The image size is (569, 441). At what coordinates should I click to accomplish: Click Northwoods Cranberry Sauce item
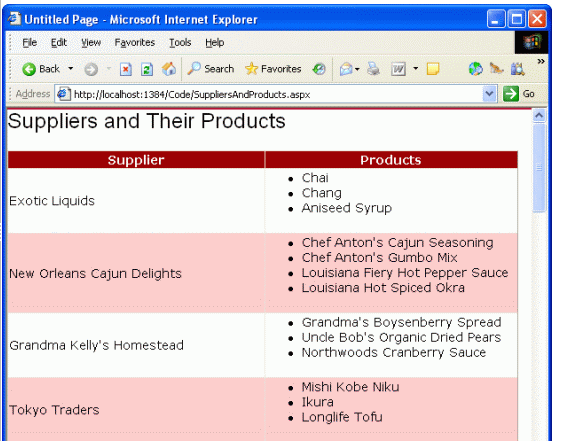coord(394,352)
